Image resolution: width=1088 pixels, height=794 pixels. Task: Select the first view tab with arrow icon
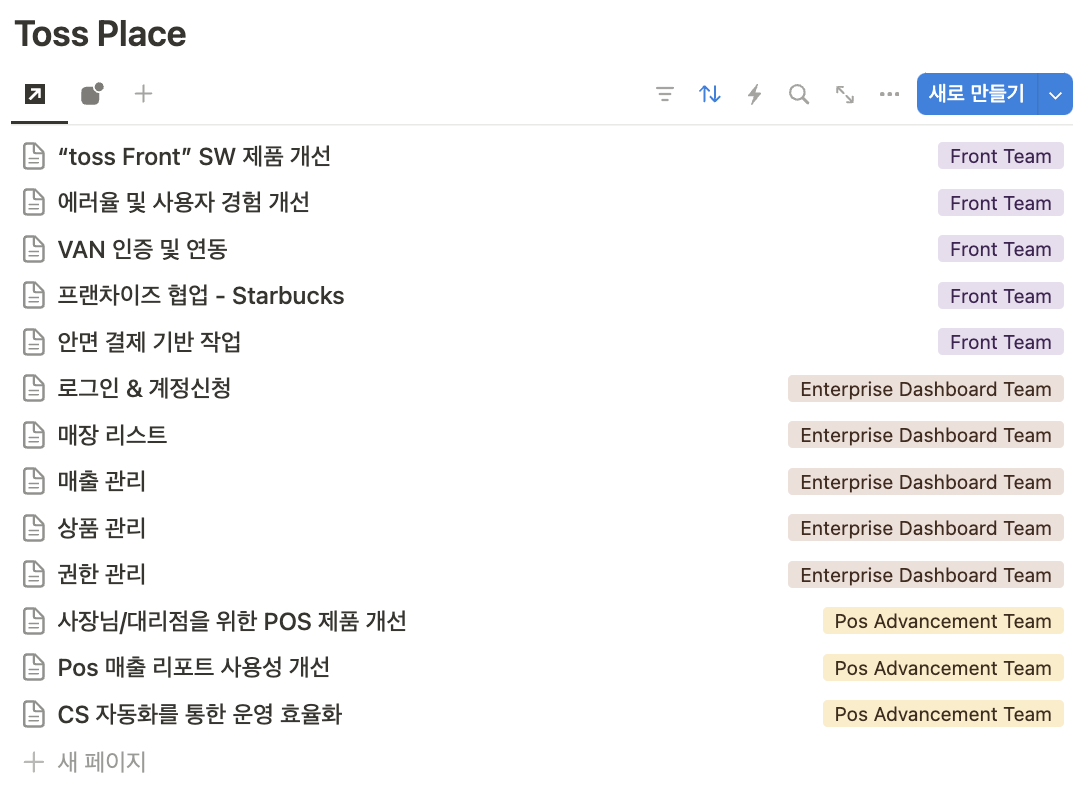36,93
